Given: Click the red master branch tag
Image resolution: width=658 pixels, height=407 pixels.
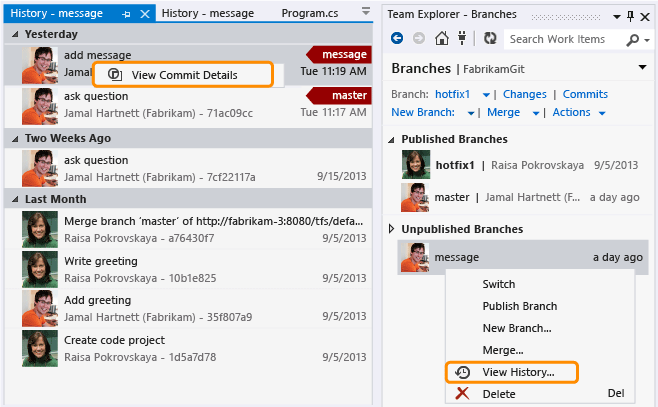Looking at the screenshot, I should 339,96.
